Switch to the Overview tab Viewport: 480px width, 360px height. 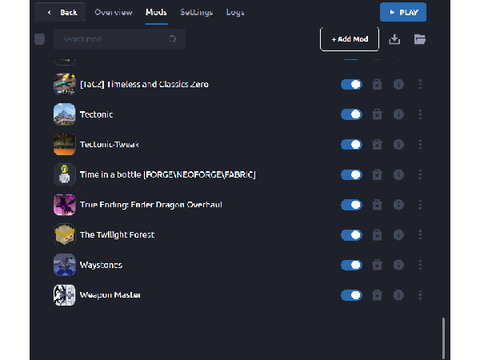tap(113, 12)
